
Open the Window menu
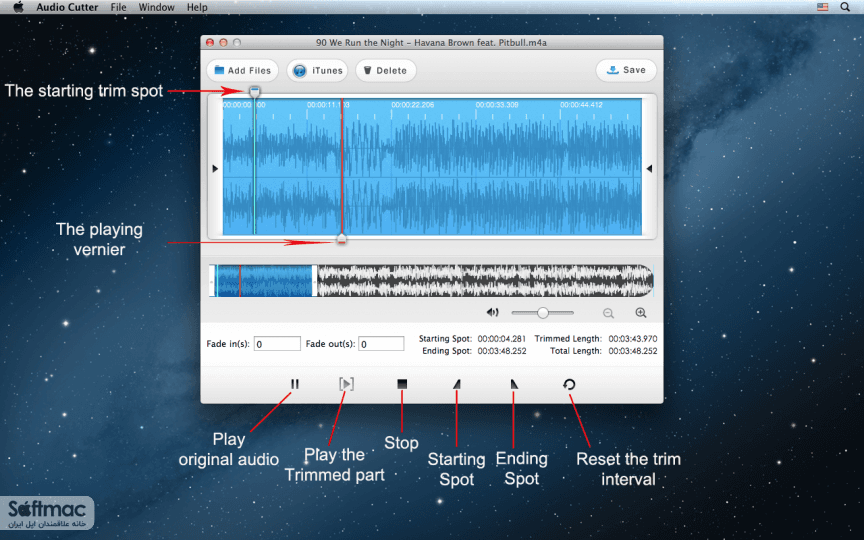coord(156,7)
